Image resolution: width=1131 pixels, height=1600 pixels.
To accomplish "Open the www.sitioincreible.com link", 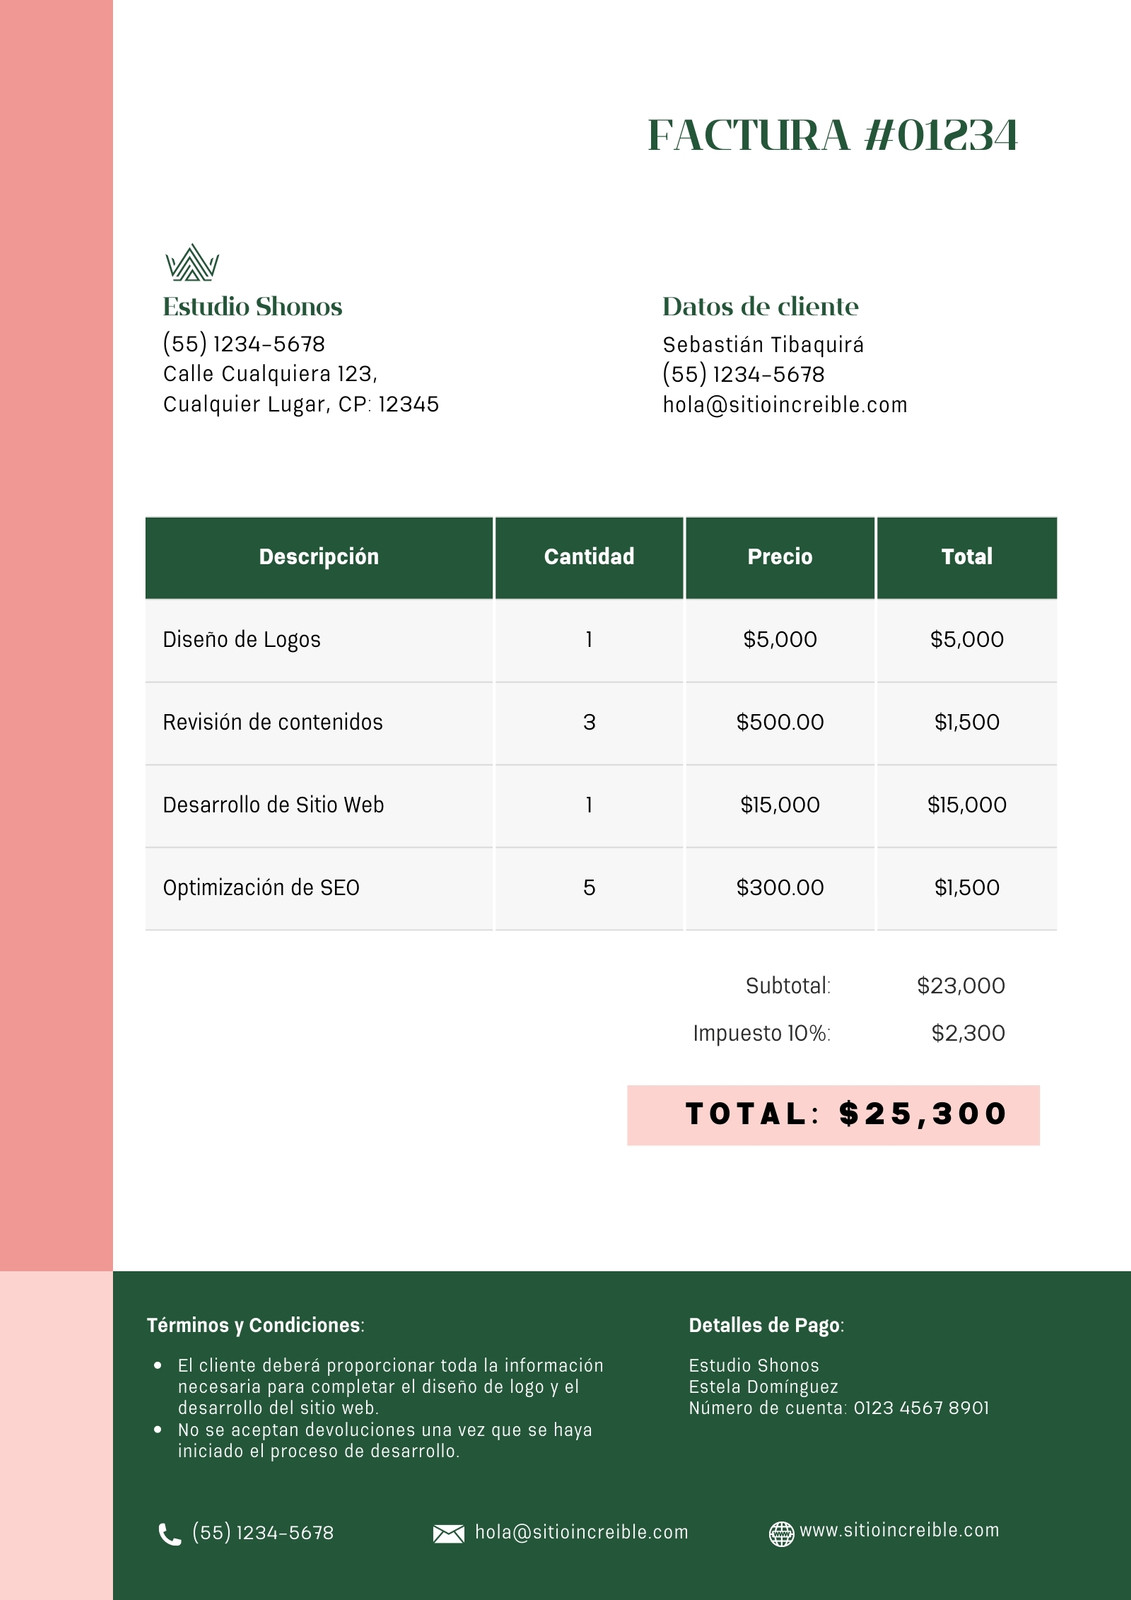I will pyautogui.click(x=899, y=1530).
